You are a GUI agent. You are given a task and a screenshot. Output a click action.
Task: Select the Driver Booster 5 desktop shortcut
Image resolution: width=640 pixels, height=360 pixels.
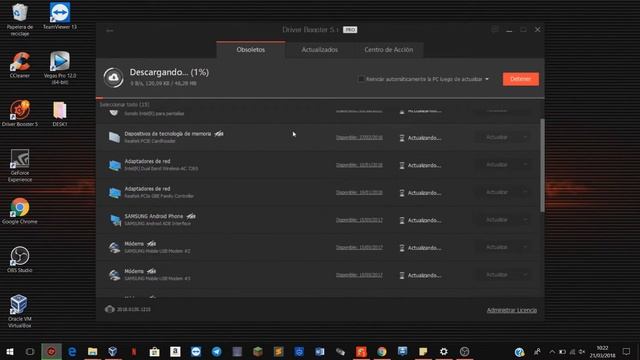coord(20,113)
